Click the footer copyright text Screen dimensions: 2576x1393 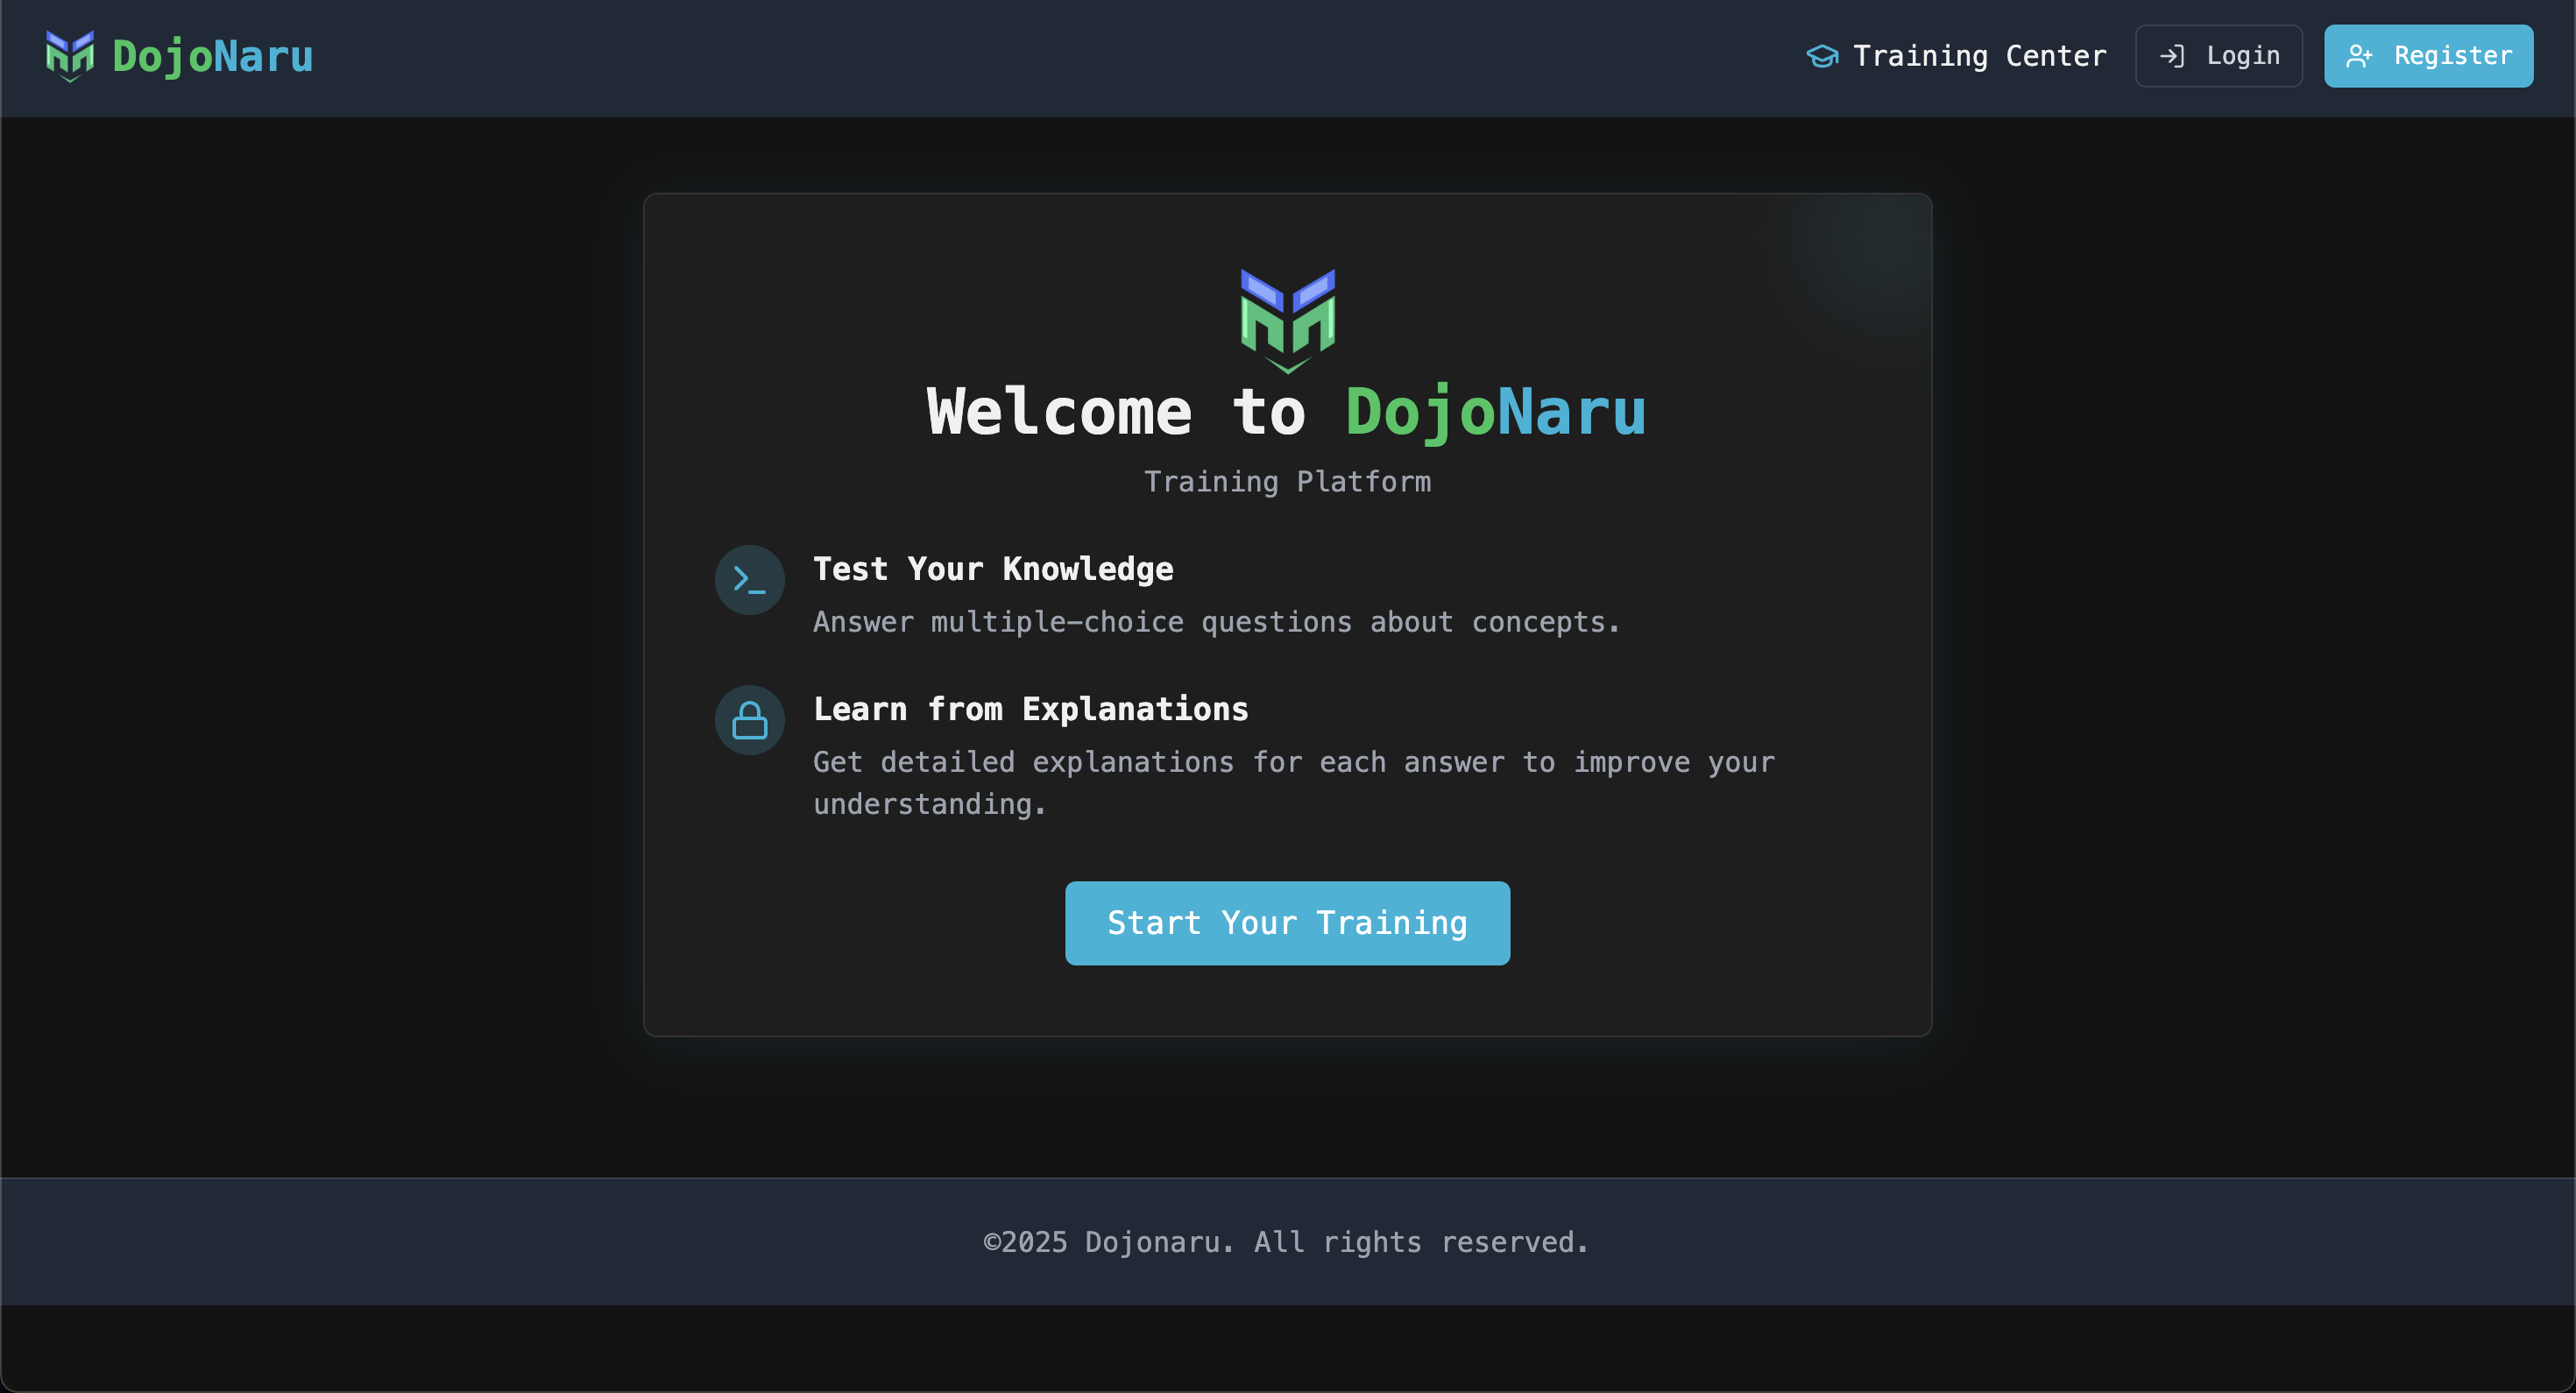(1287, 1242)
